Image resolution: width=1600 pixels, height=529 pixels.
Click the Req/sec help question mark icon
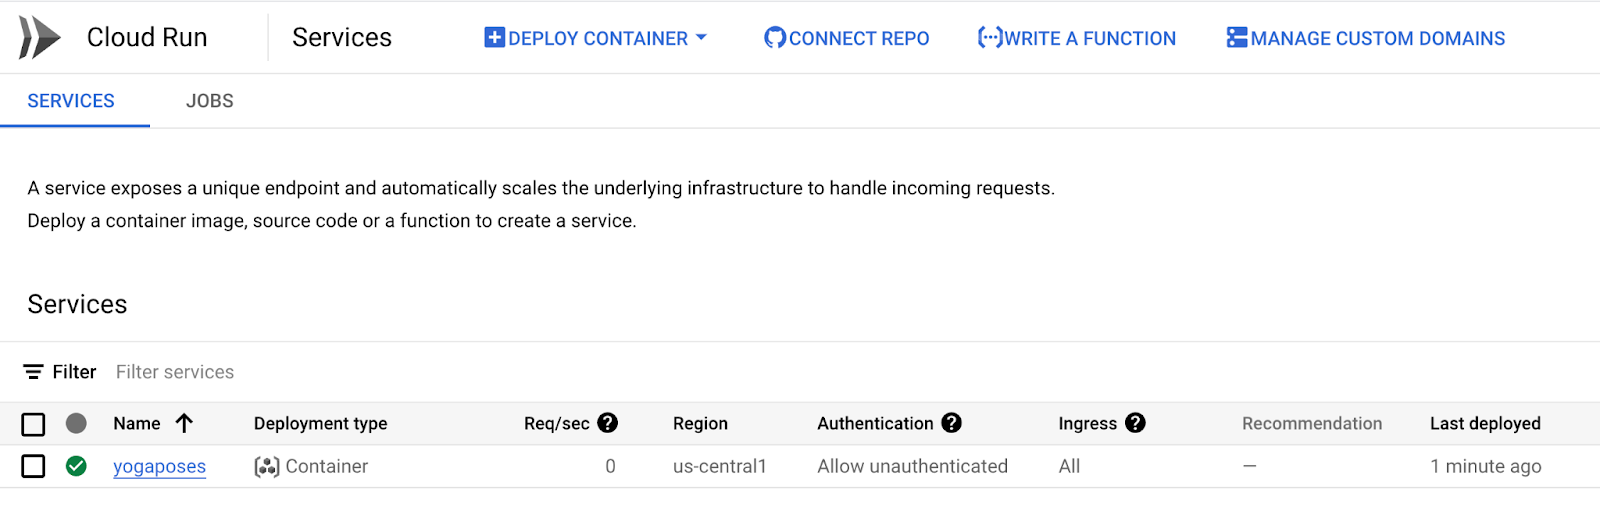[x=608, y=423]
